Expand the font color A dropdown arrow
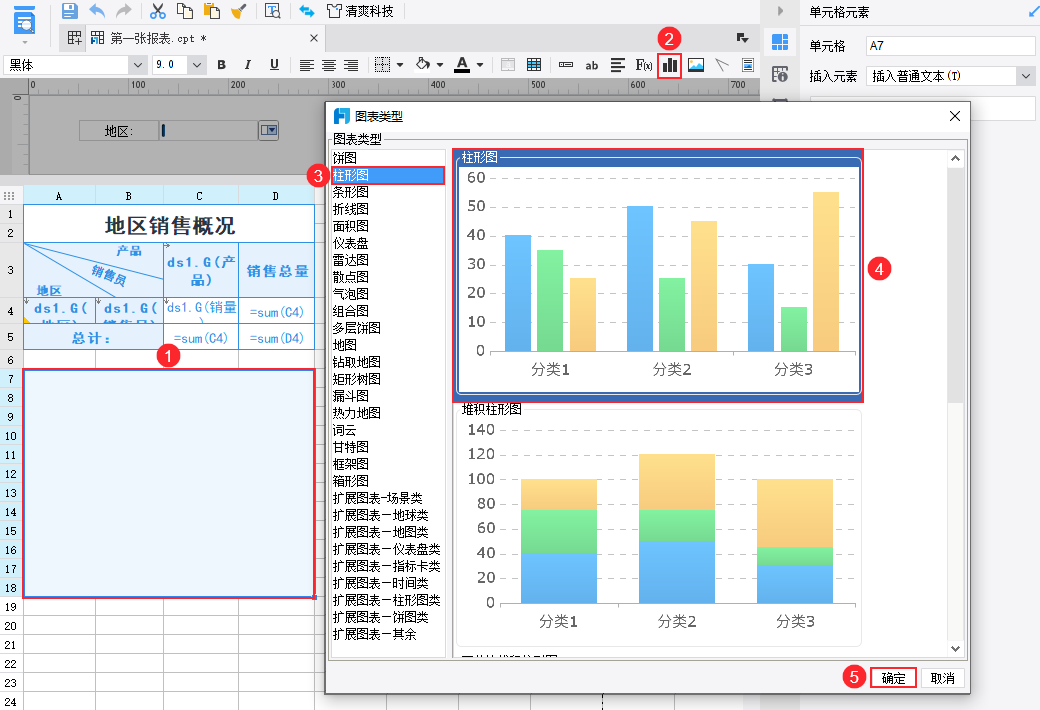 480,65
